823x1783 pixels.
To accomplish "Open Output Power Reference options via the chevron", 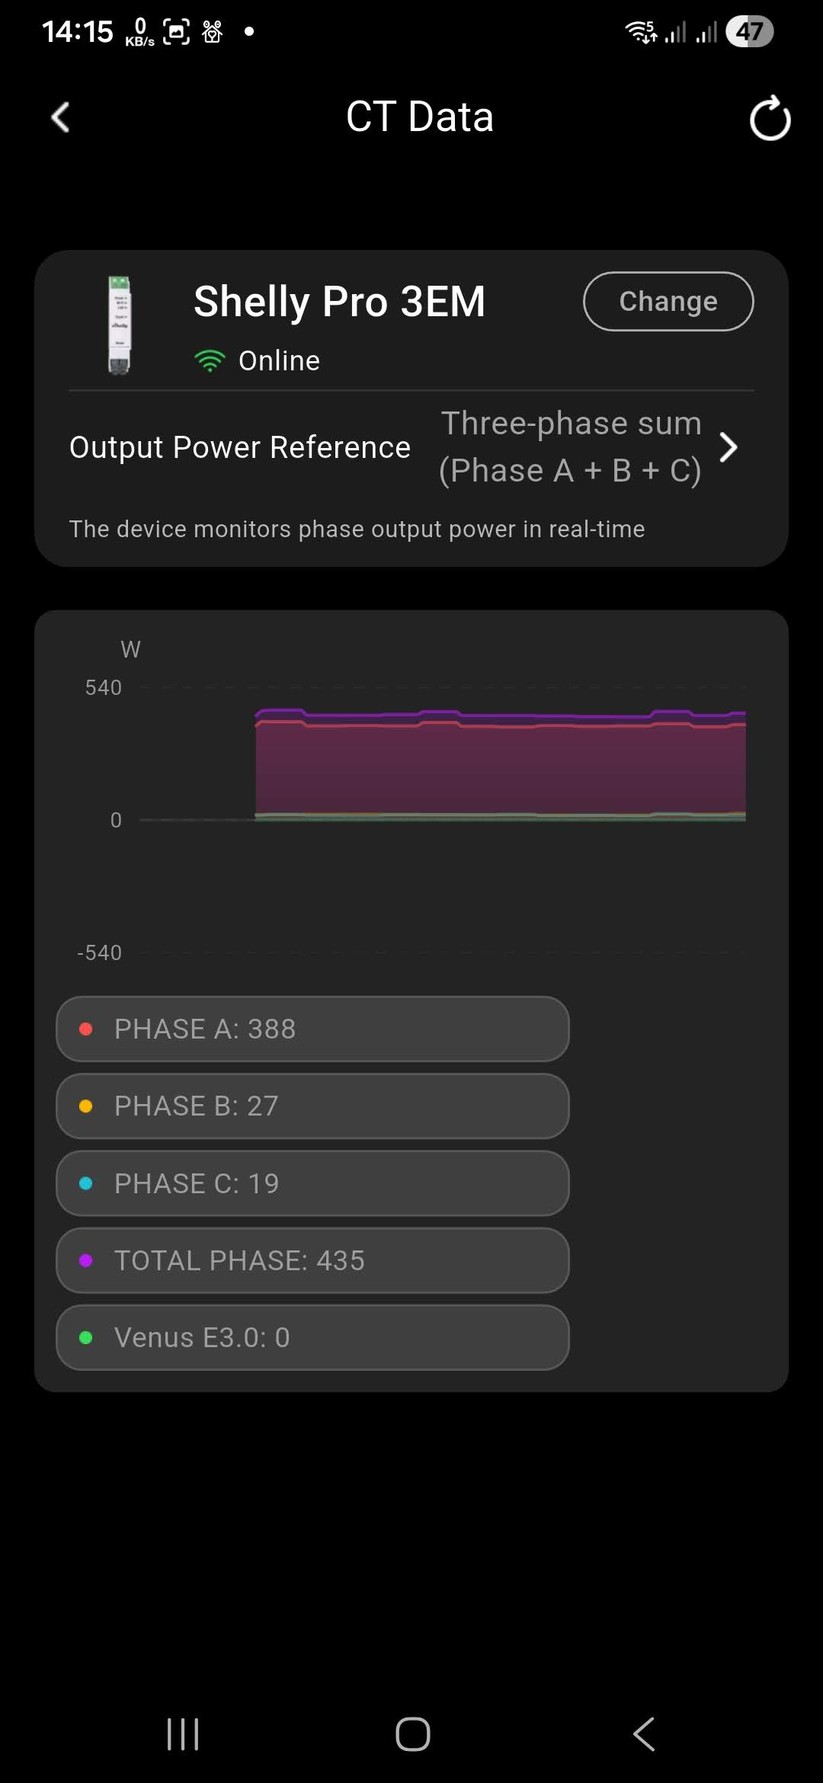I will click(x=728, y=447).
